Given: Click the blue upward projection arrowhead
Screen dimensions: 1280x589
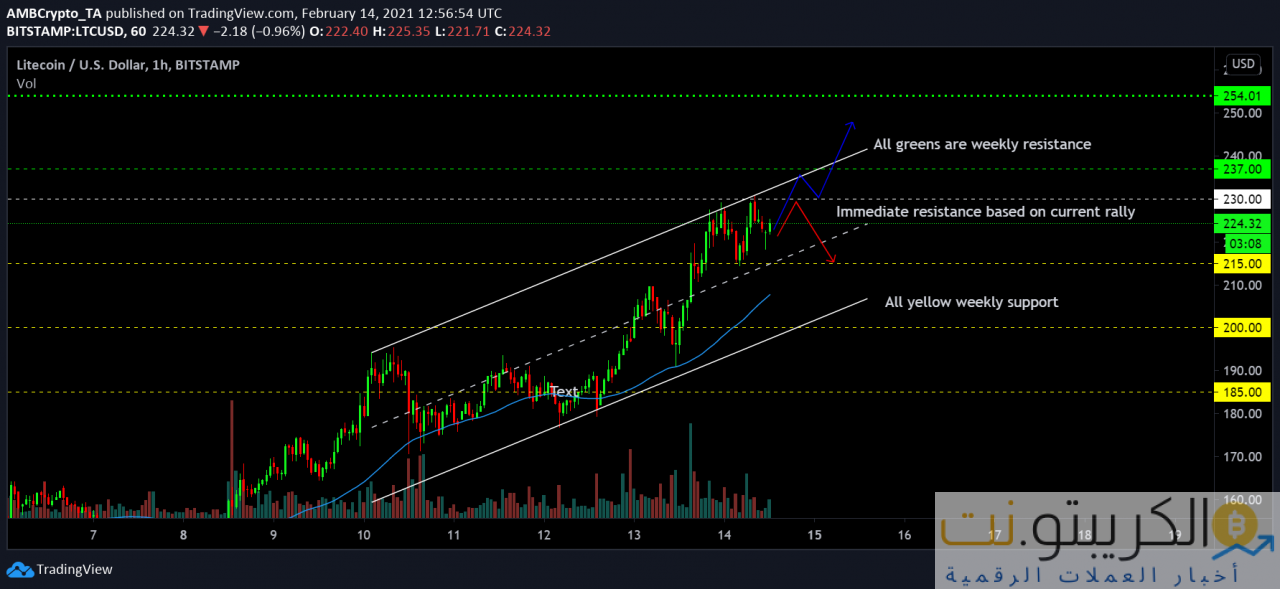Looking at the screenshot, I should (x=850, y=124).
